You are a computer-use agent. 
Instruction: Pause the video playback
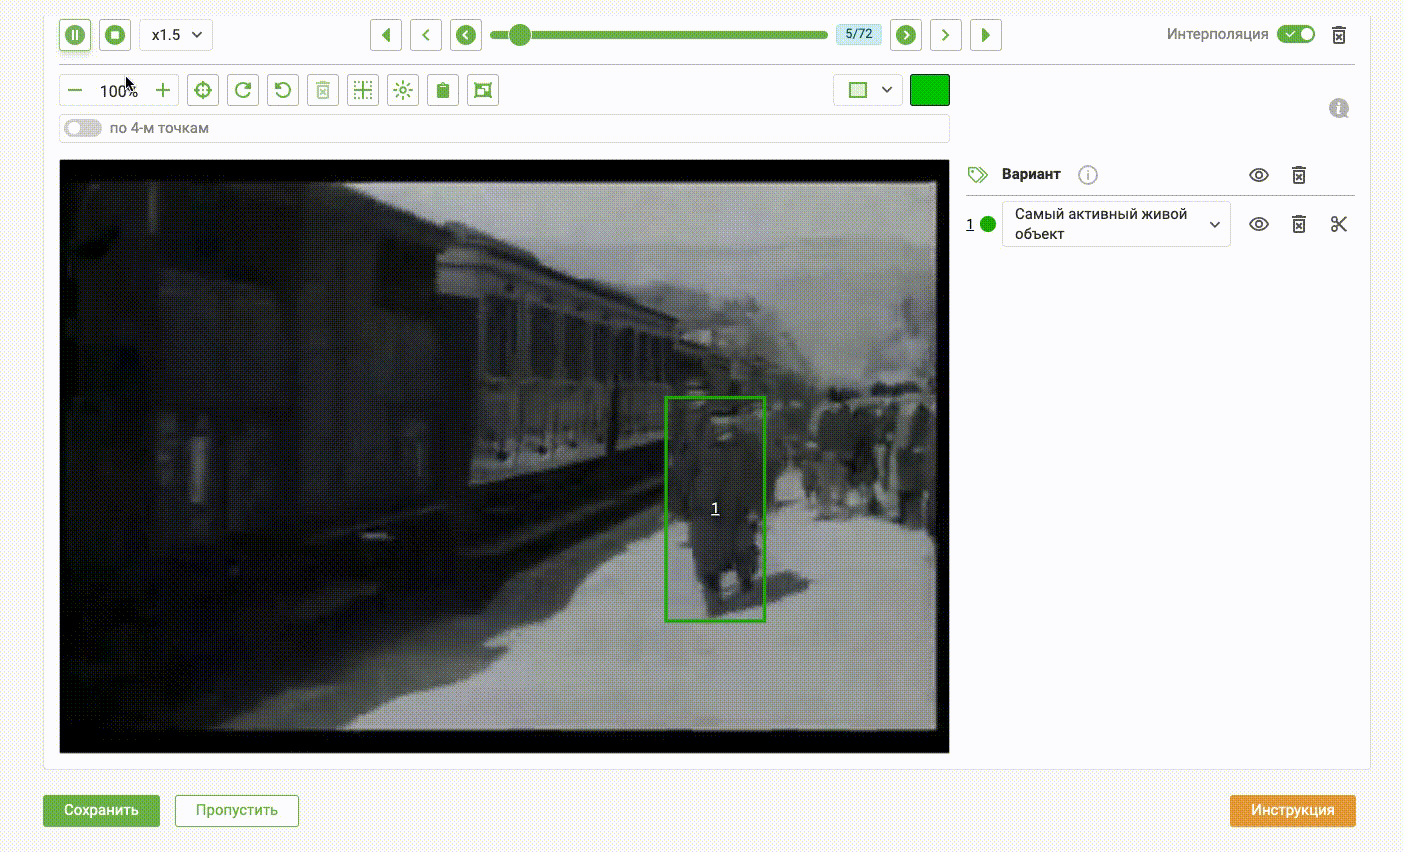pos(75,35)
